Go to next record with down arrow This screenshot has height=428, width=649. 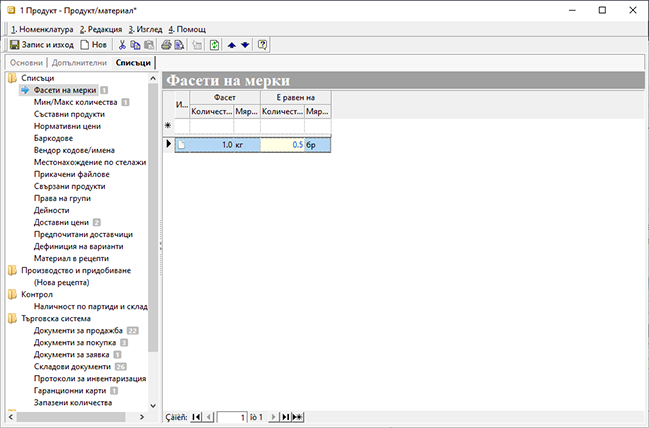(245, 45)
